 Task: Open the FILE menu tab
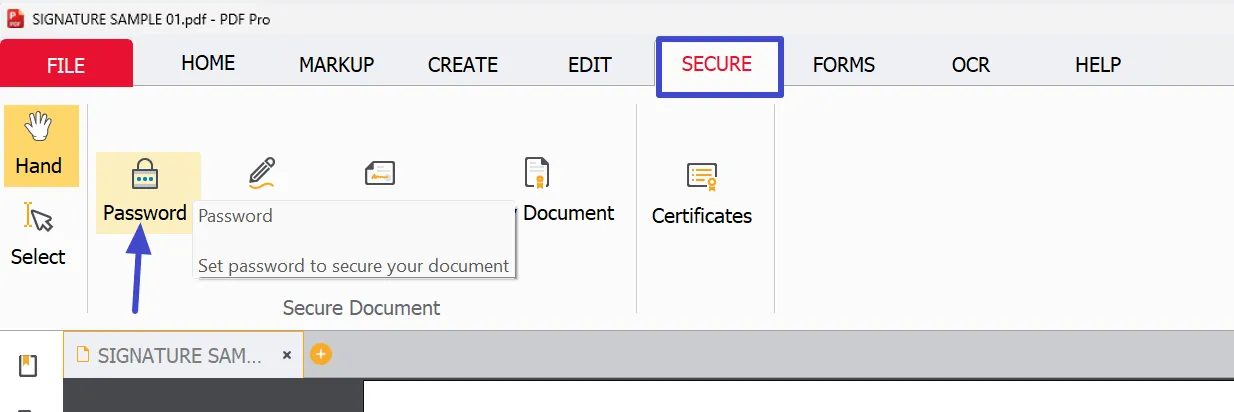(67, 66)
